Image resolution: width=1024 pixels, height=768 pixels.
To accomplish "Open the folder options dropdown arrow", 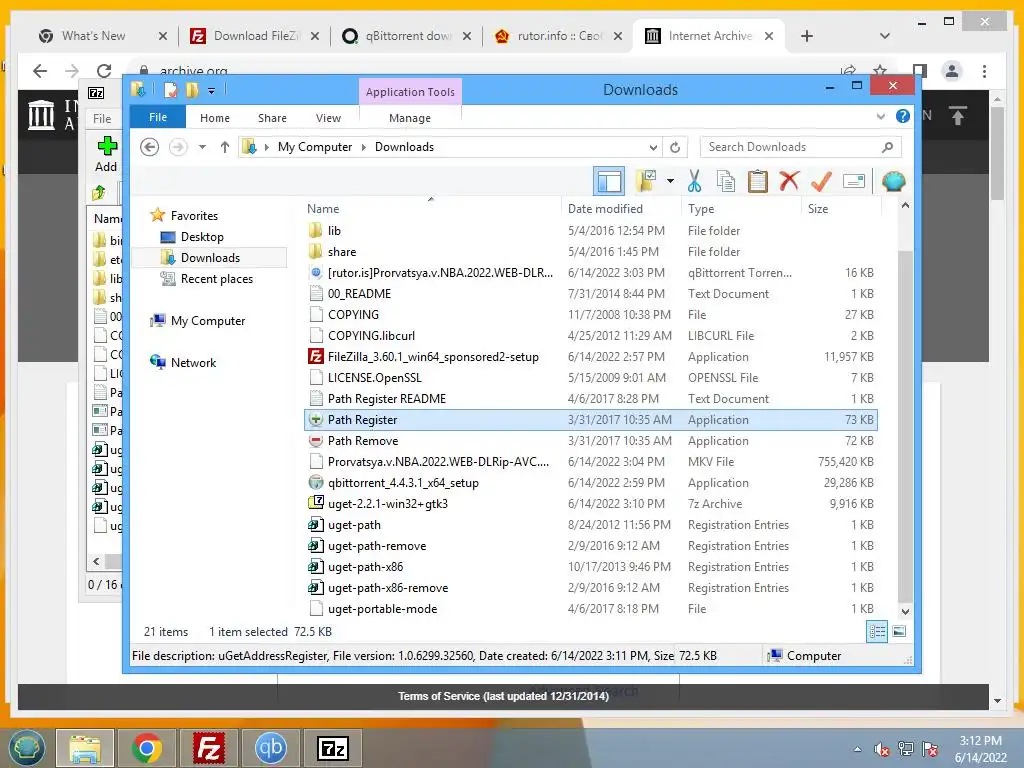I will click(x=670, y=181).
